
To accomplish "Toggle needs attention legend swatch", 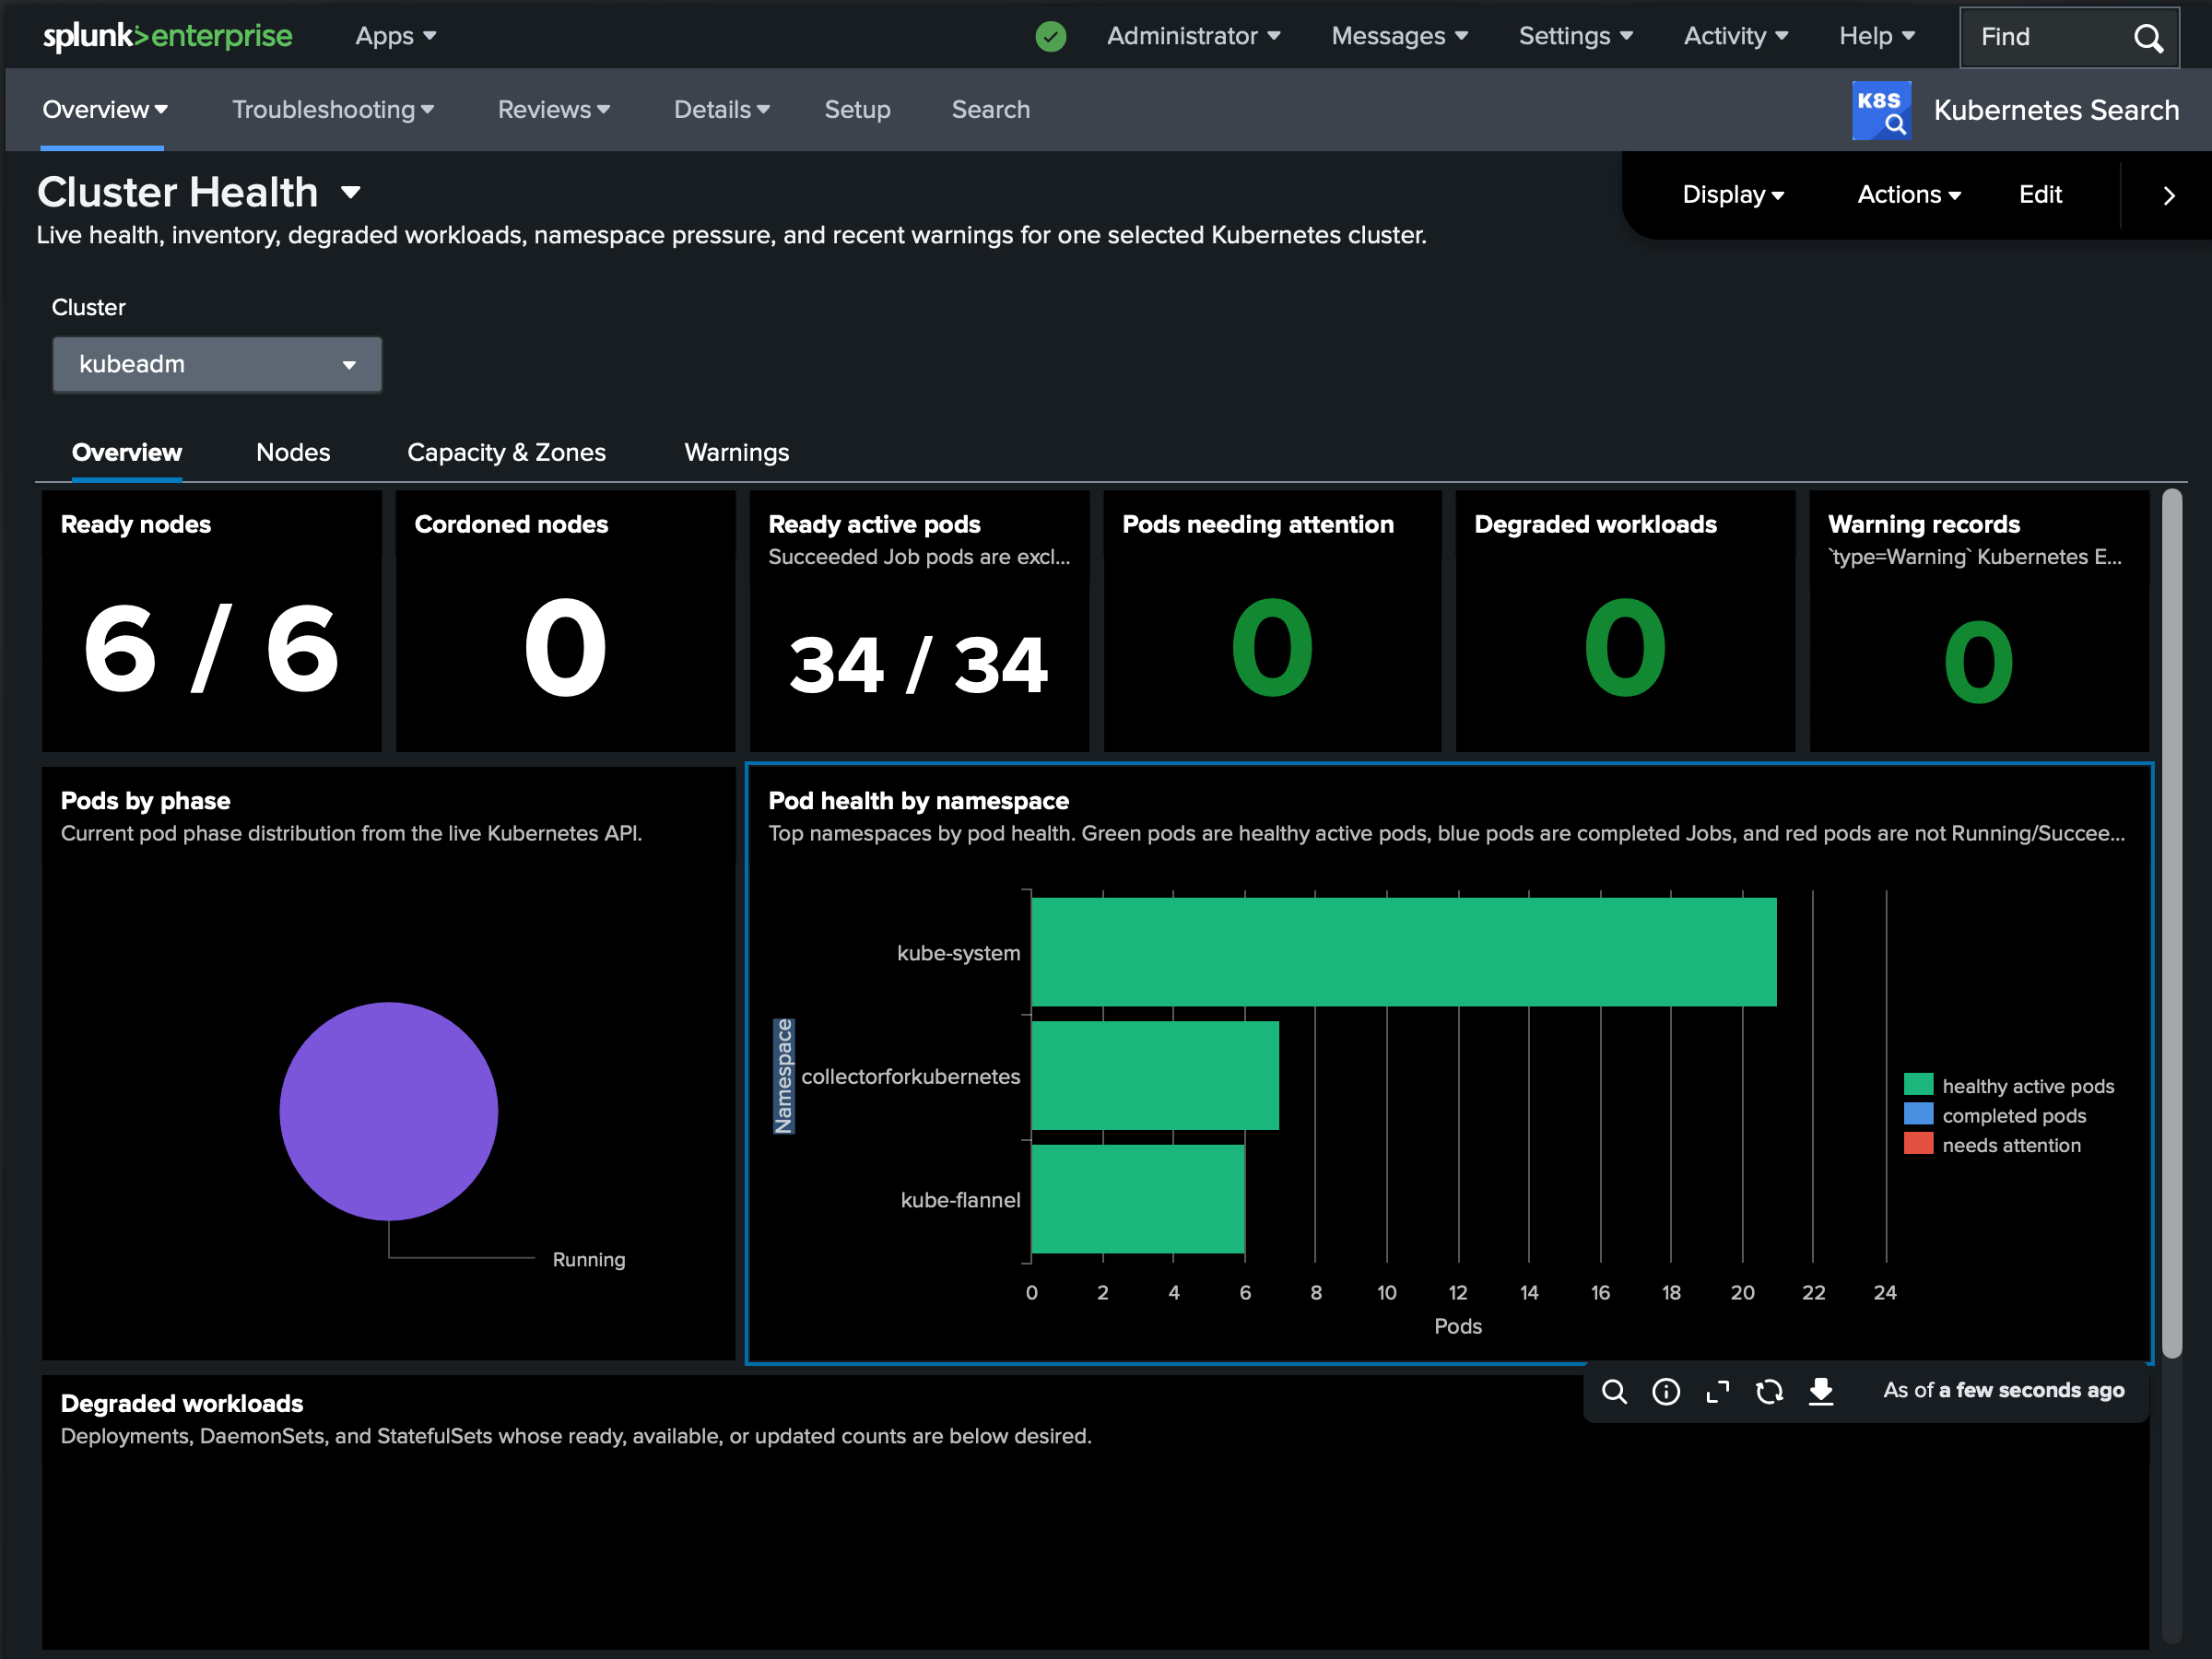I will pyautogui.click(x=1918, y=1144).
